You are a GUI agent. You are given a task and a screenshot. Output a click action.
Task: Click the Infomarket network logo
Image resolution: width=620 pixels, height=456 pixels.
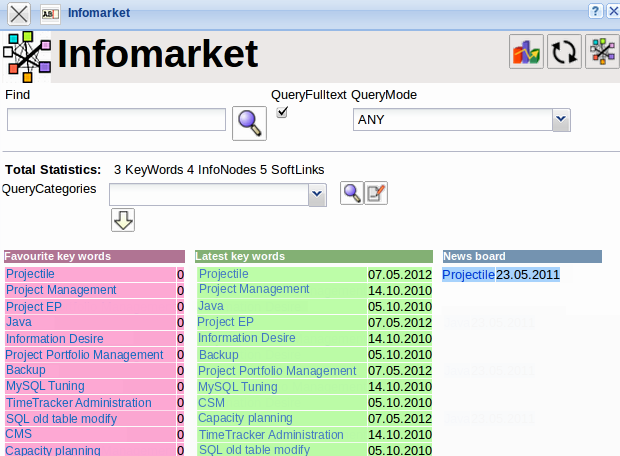[x=27, y=56]
